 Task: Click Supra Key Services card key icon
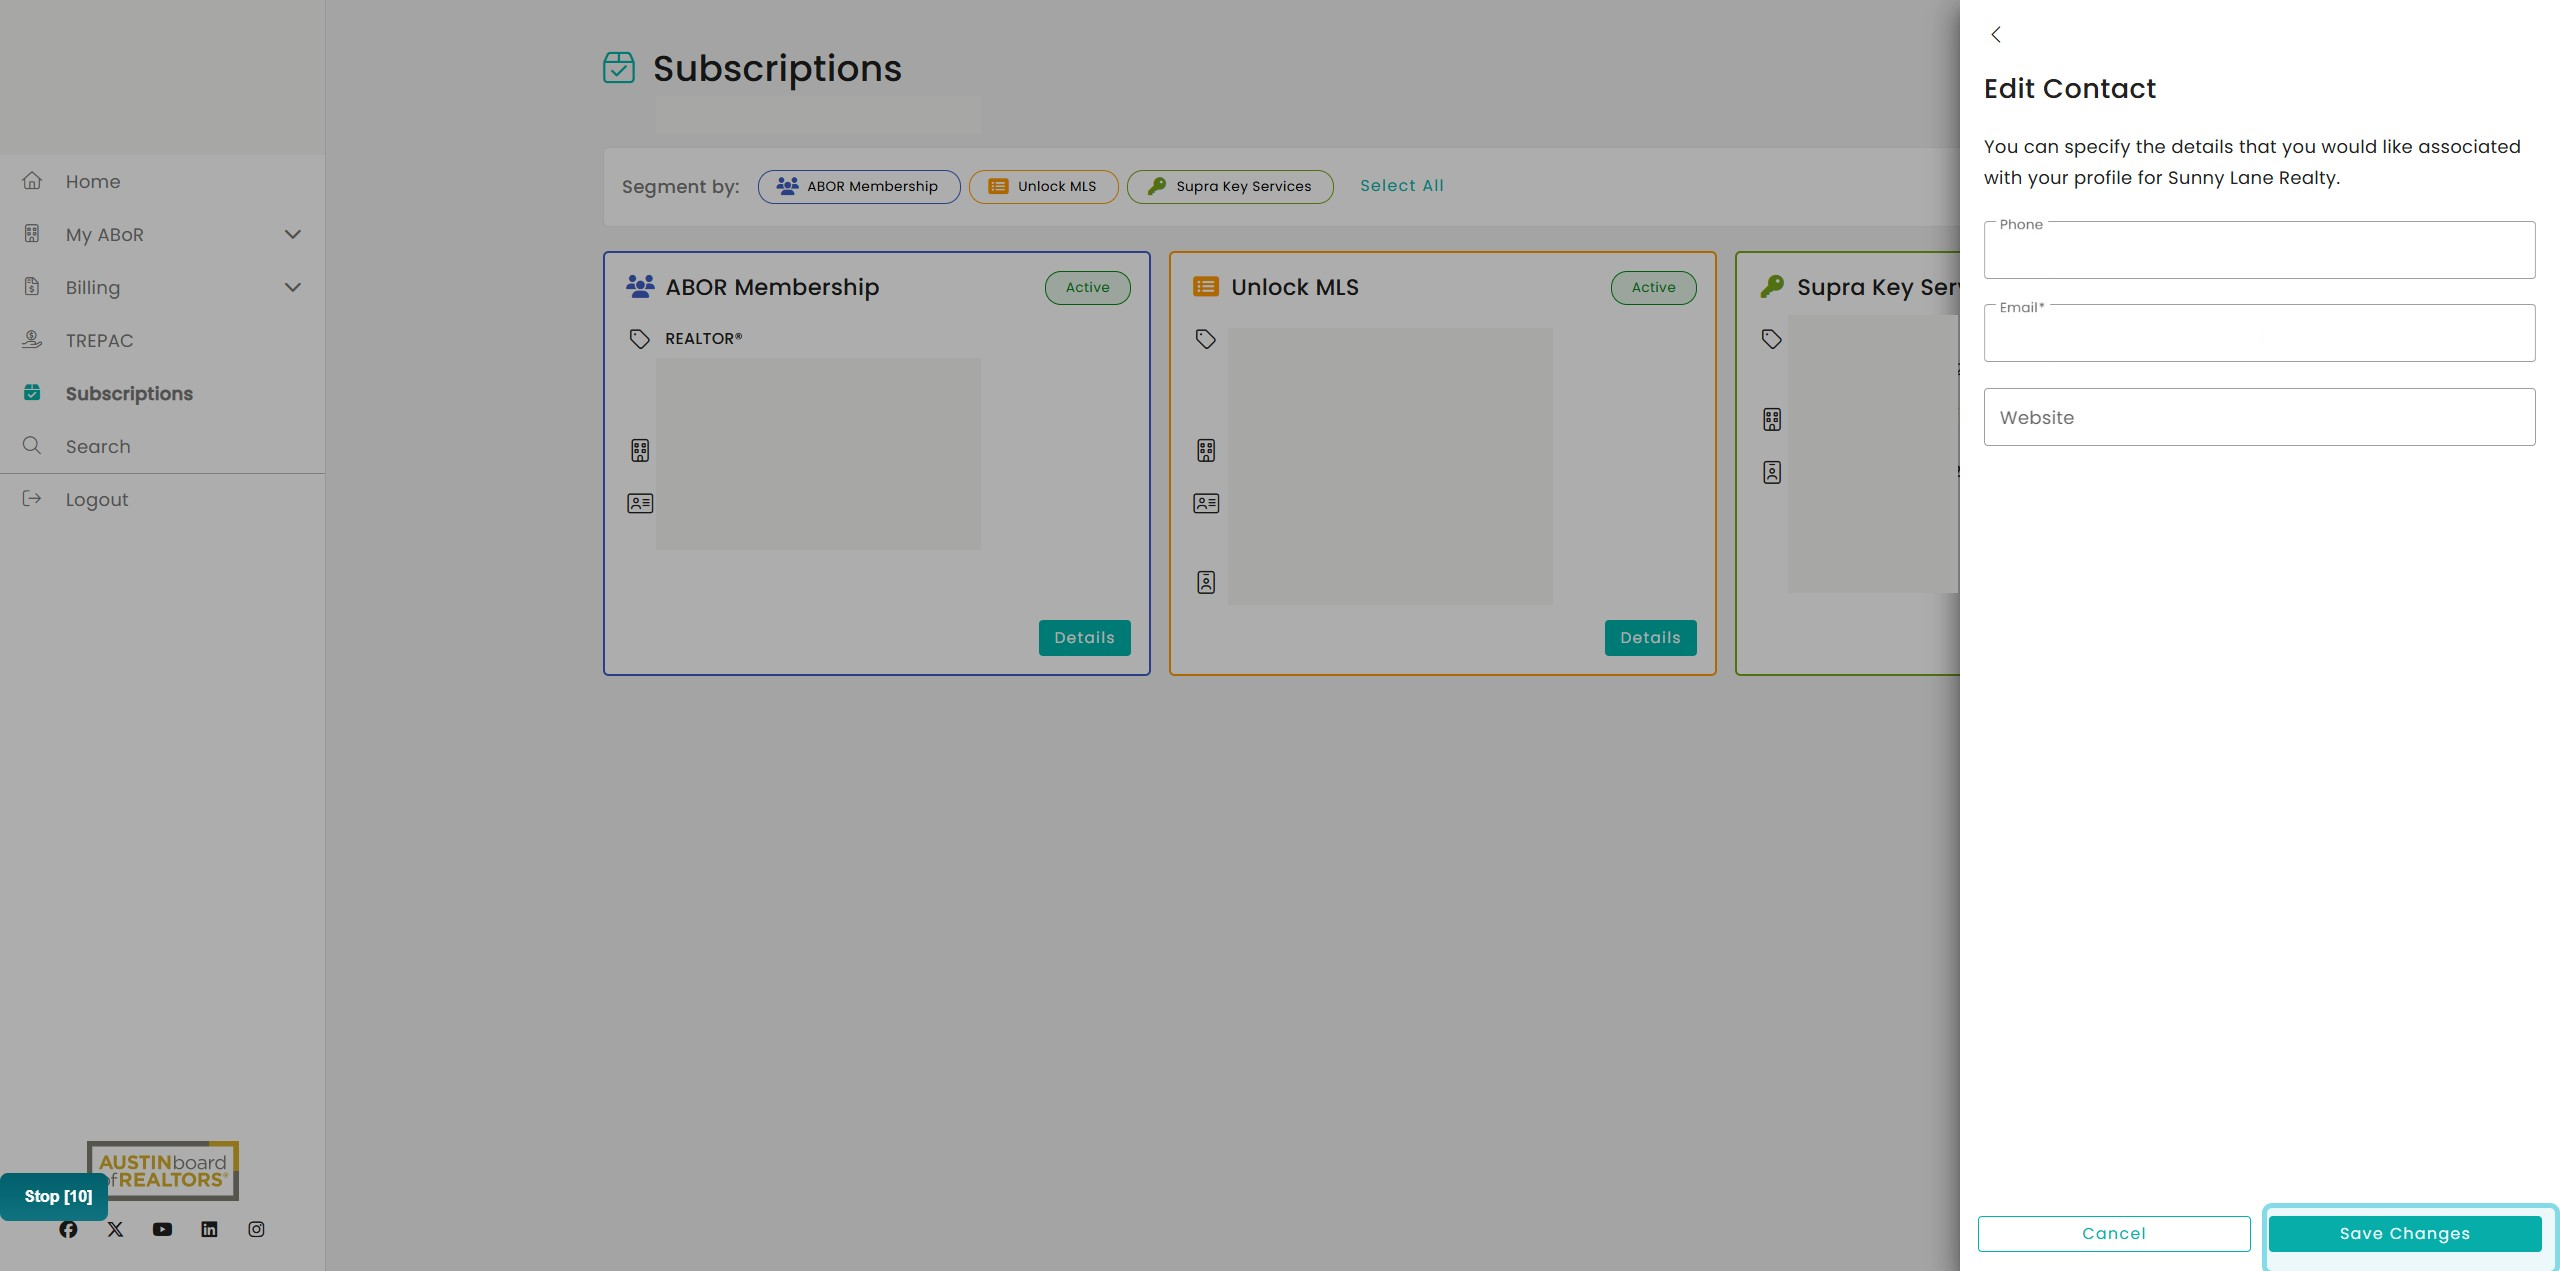coord(1772,287)
